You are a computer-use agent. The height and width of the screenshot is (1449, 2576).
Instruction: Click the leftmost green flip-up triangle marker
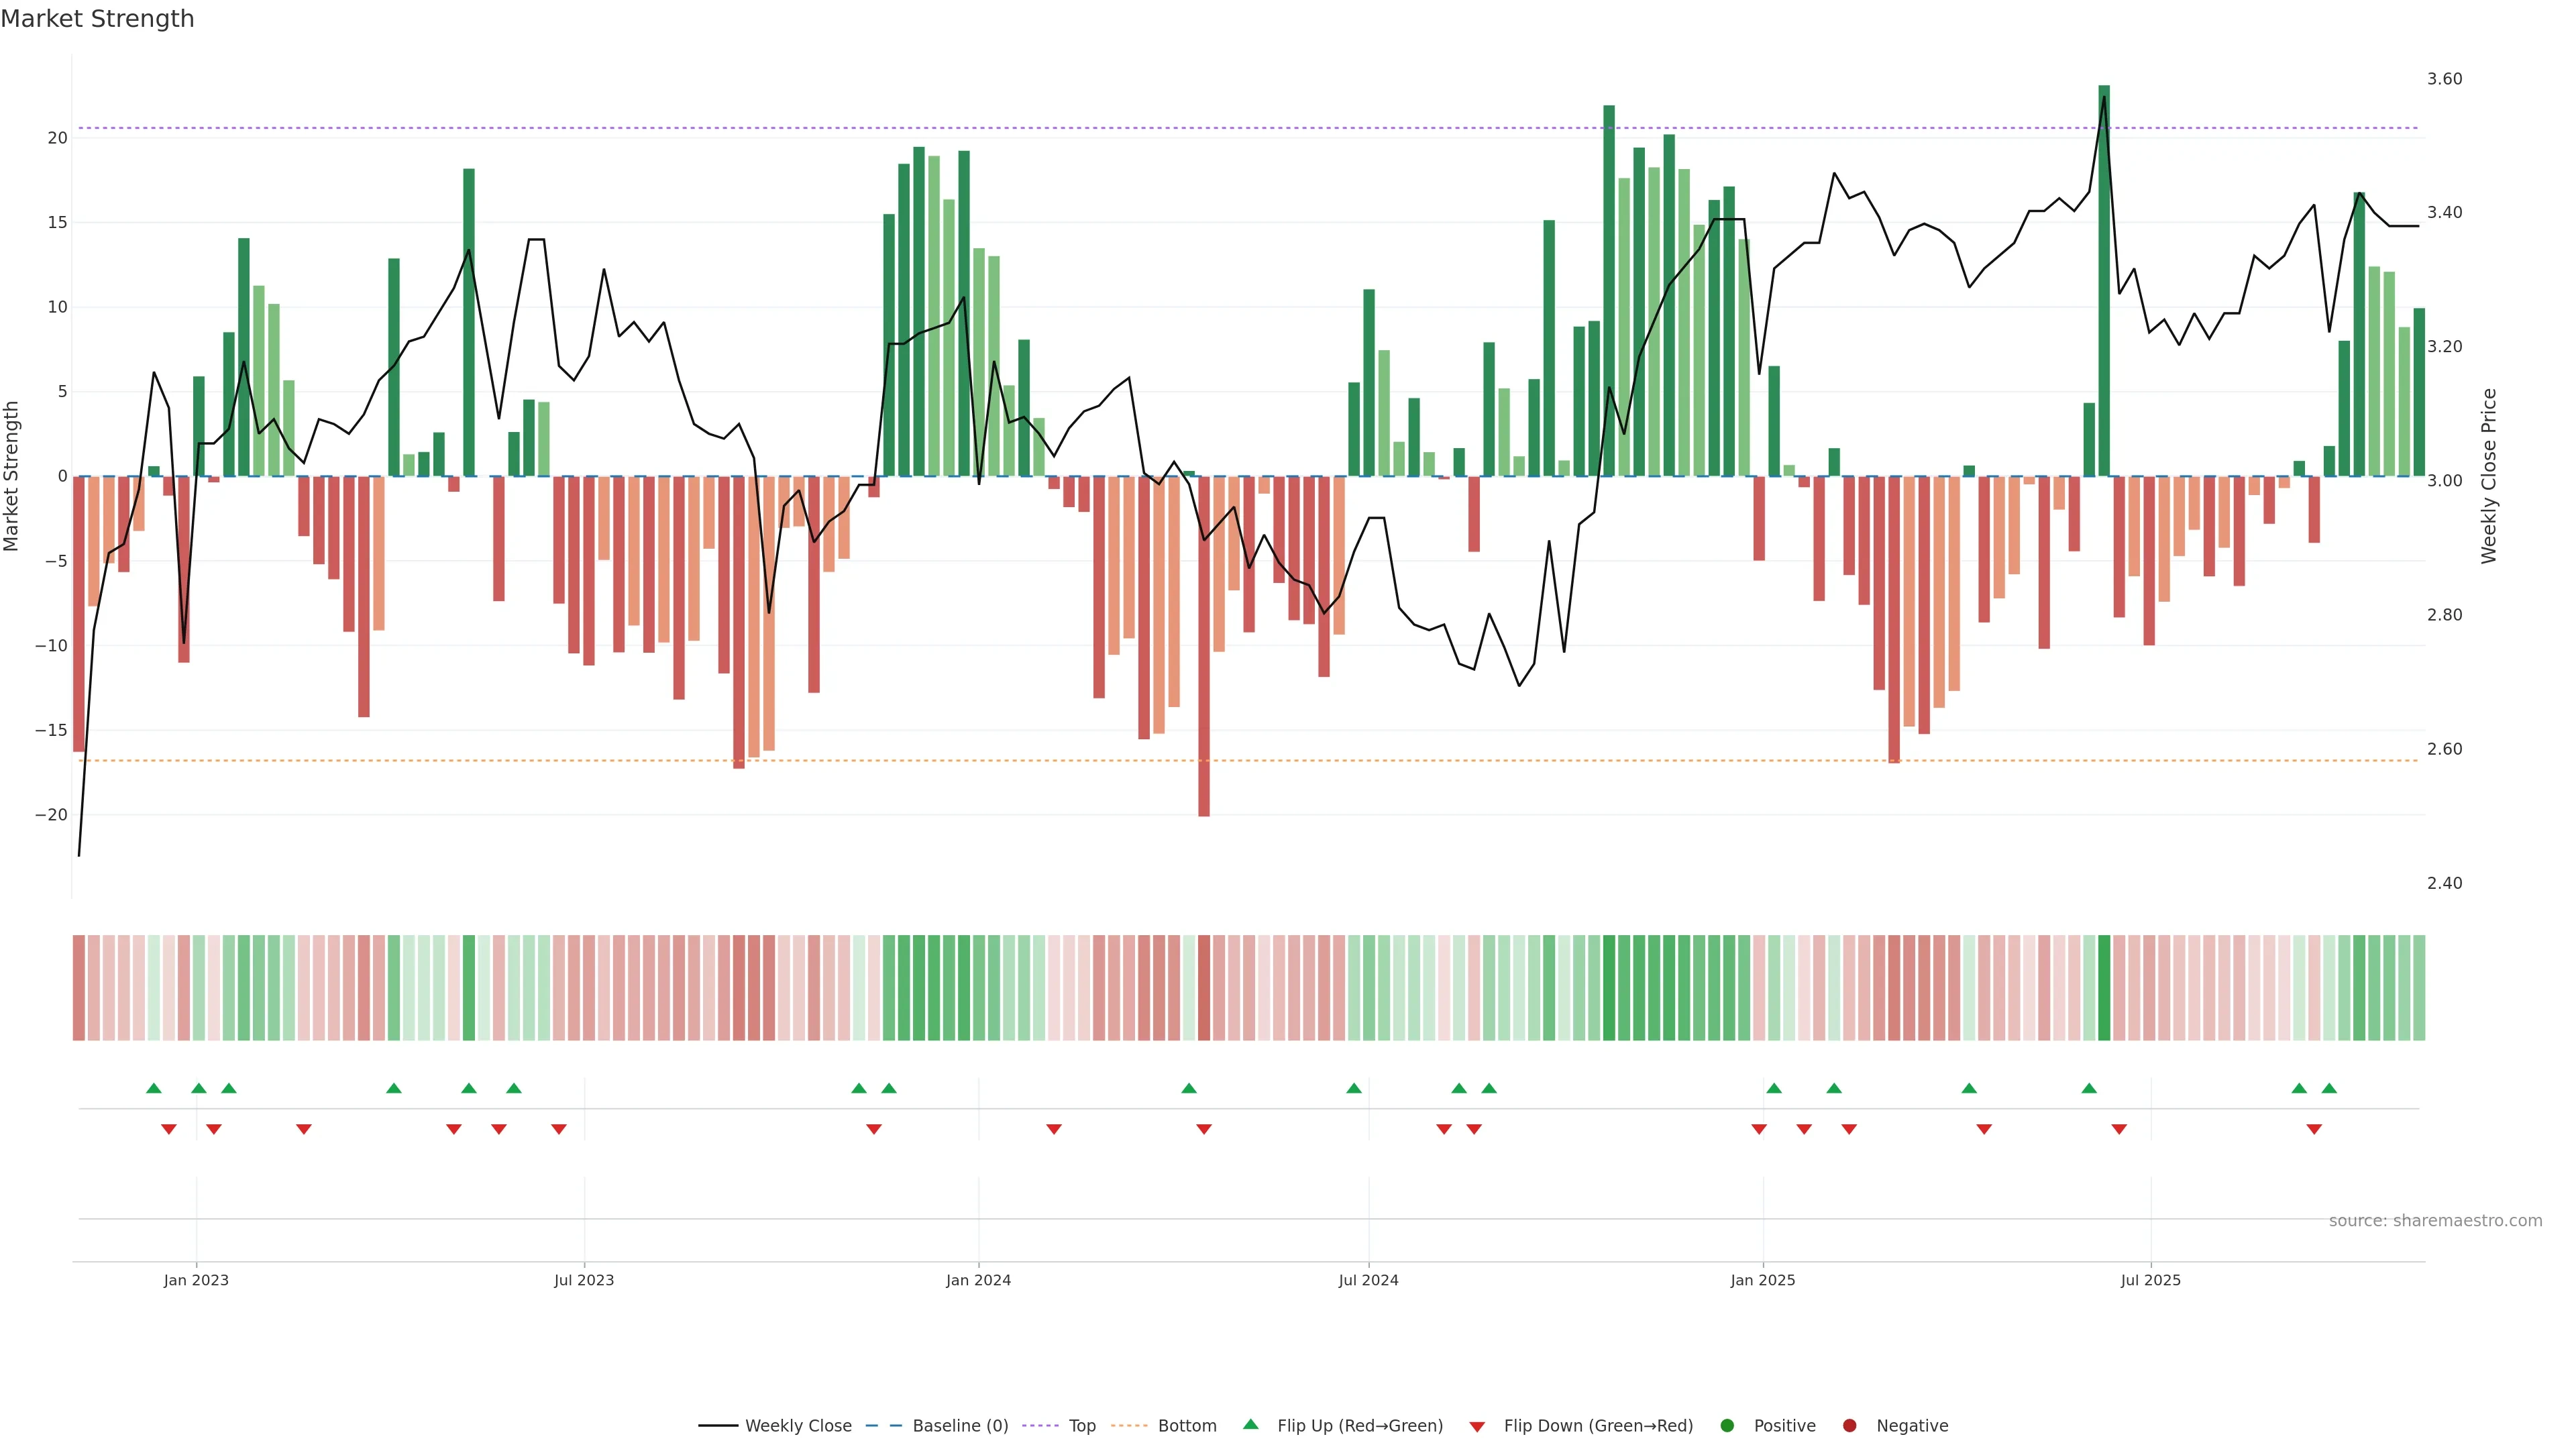point(154,1088)
